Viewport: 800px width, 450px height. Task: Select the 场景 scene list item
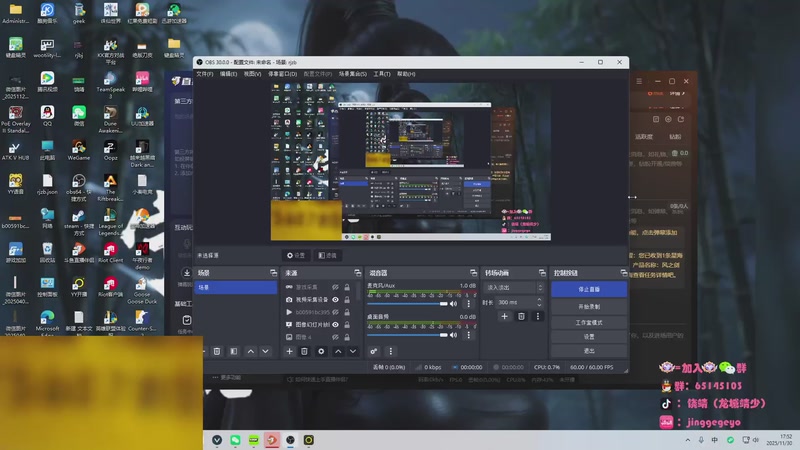236,287
